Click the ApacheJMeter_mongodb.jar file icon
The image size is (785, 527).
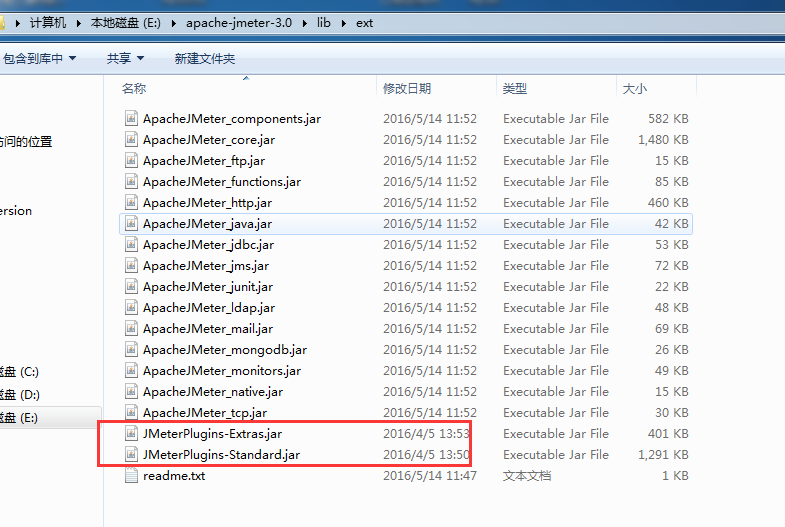131,349
